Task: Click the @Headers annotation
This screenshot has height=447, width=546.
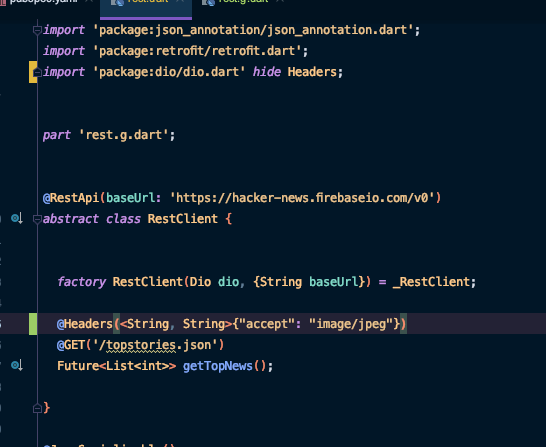Action: point(85,324)
